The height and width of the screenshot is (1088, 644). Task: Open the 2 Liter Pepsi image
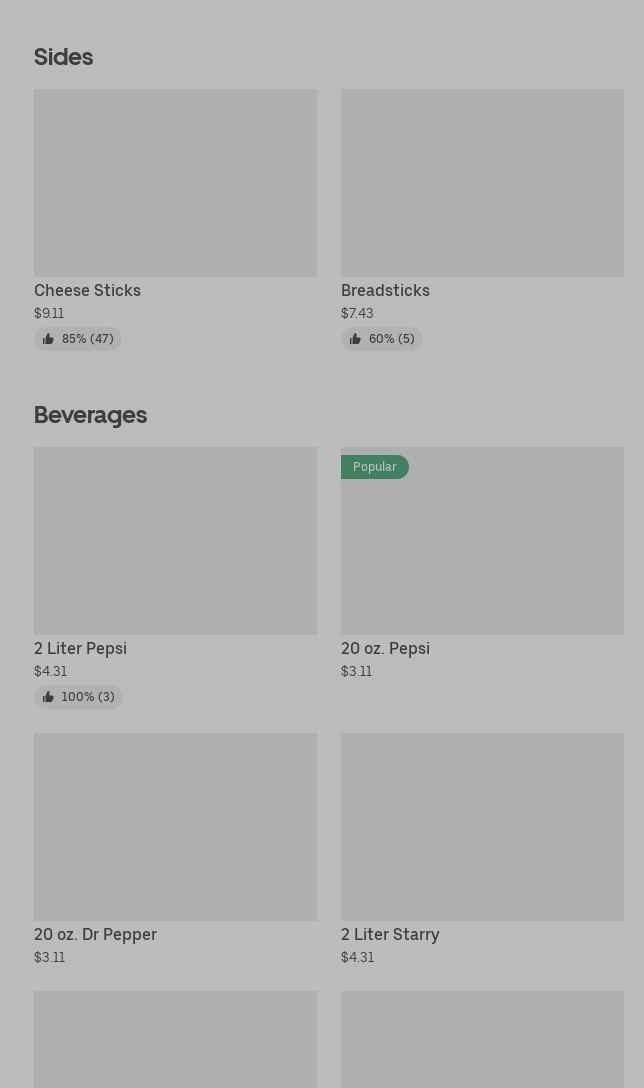pyautogui.click(x=176, y=541)
